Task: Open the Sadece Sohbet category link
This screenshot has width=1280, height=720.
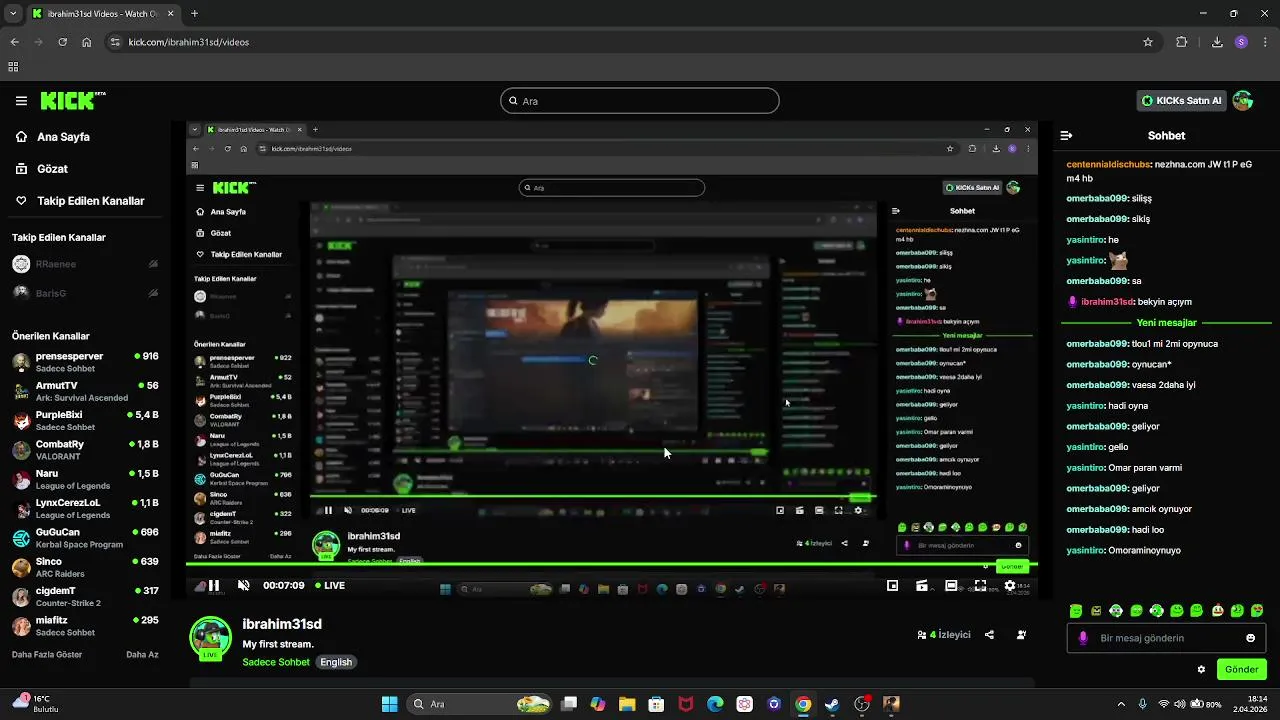Action: [276, 662]
